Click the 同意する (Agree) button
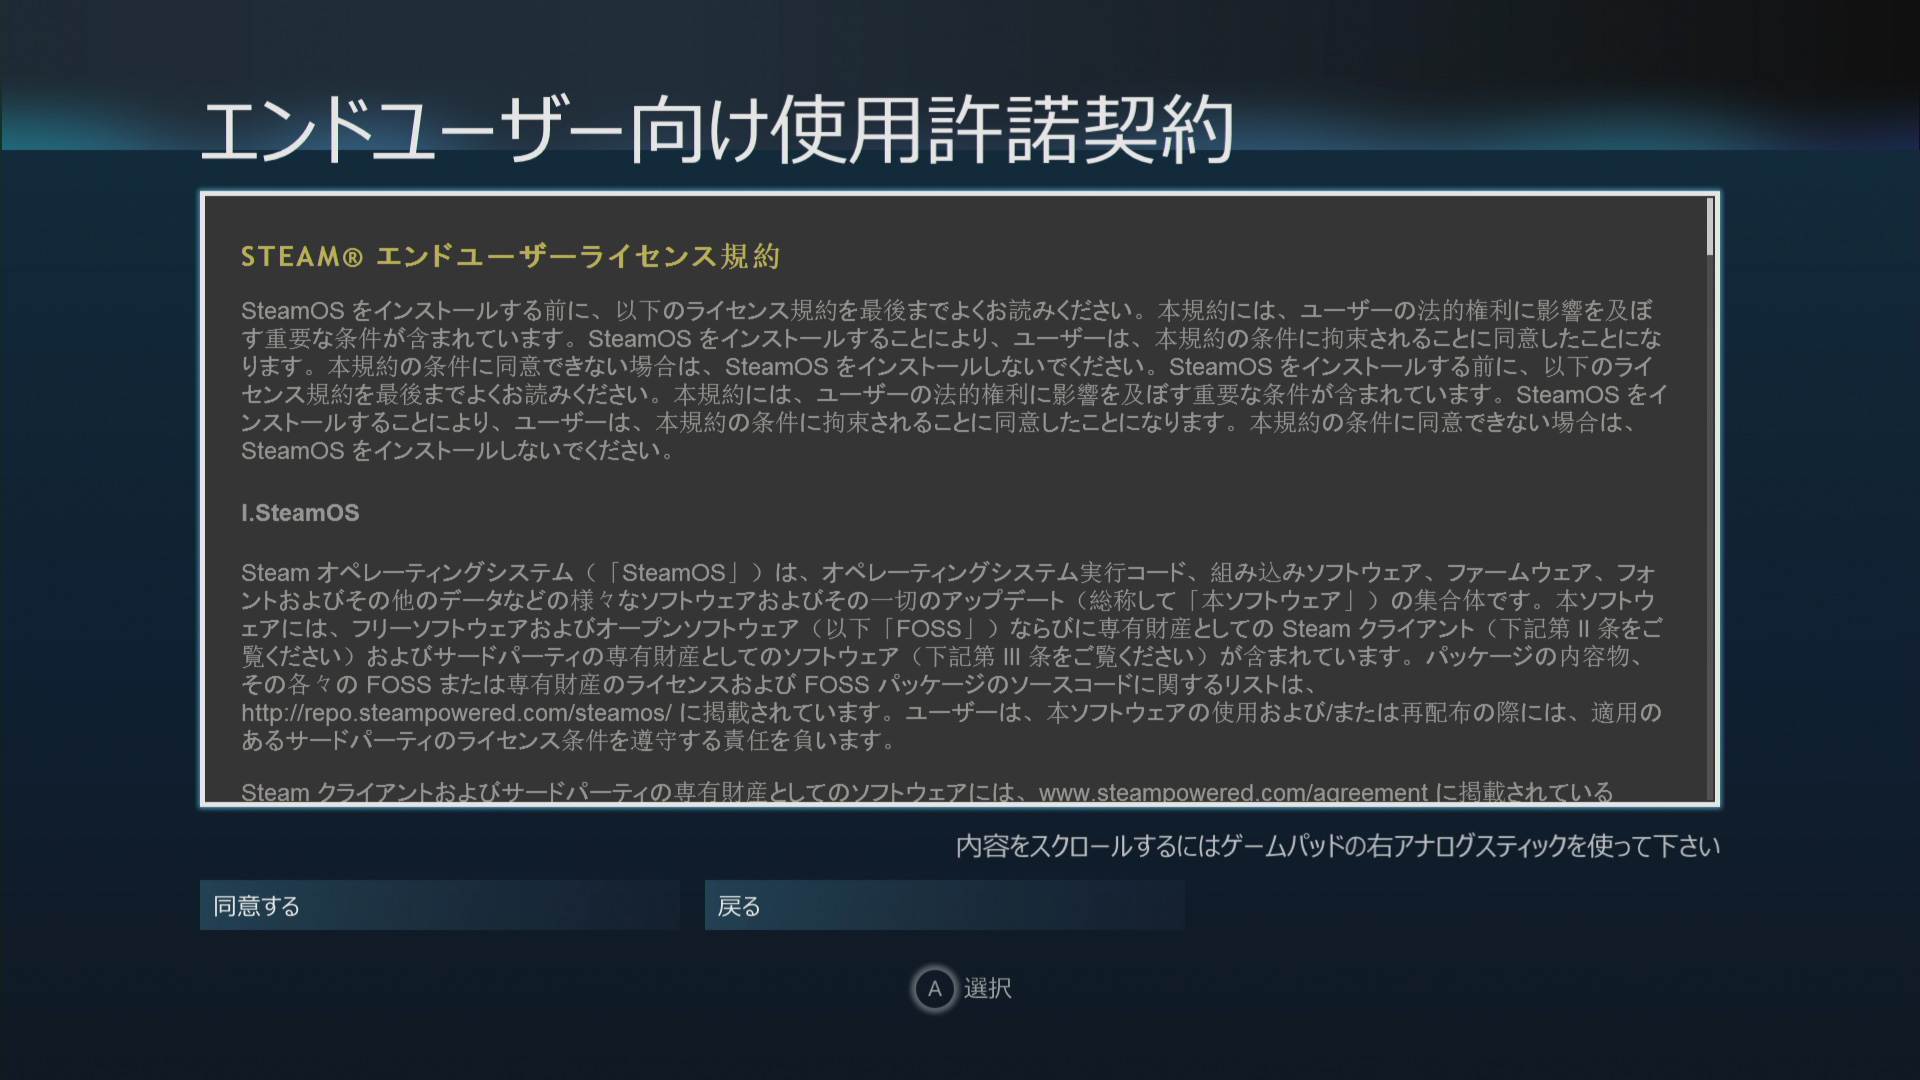The image size is (1920, 1080). [439, 905]
